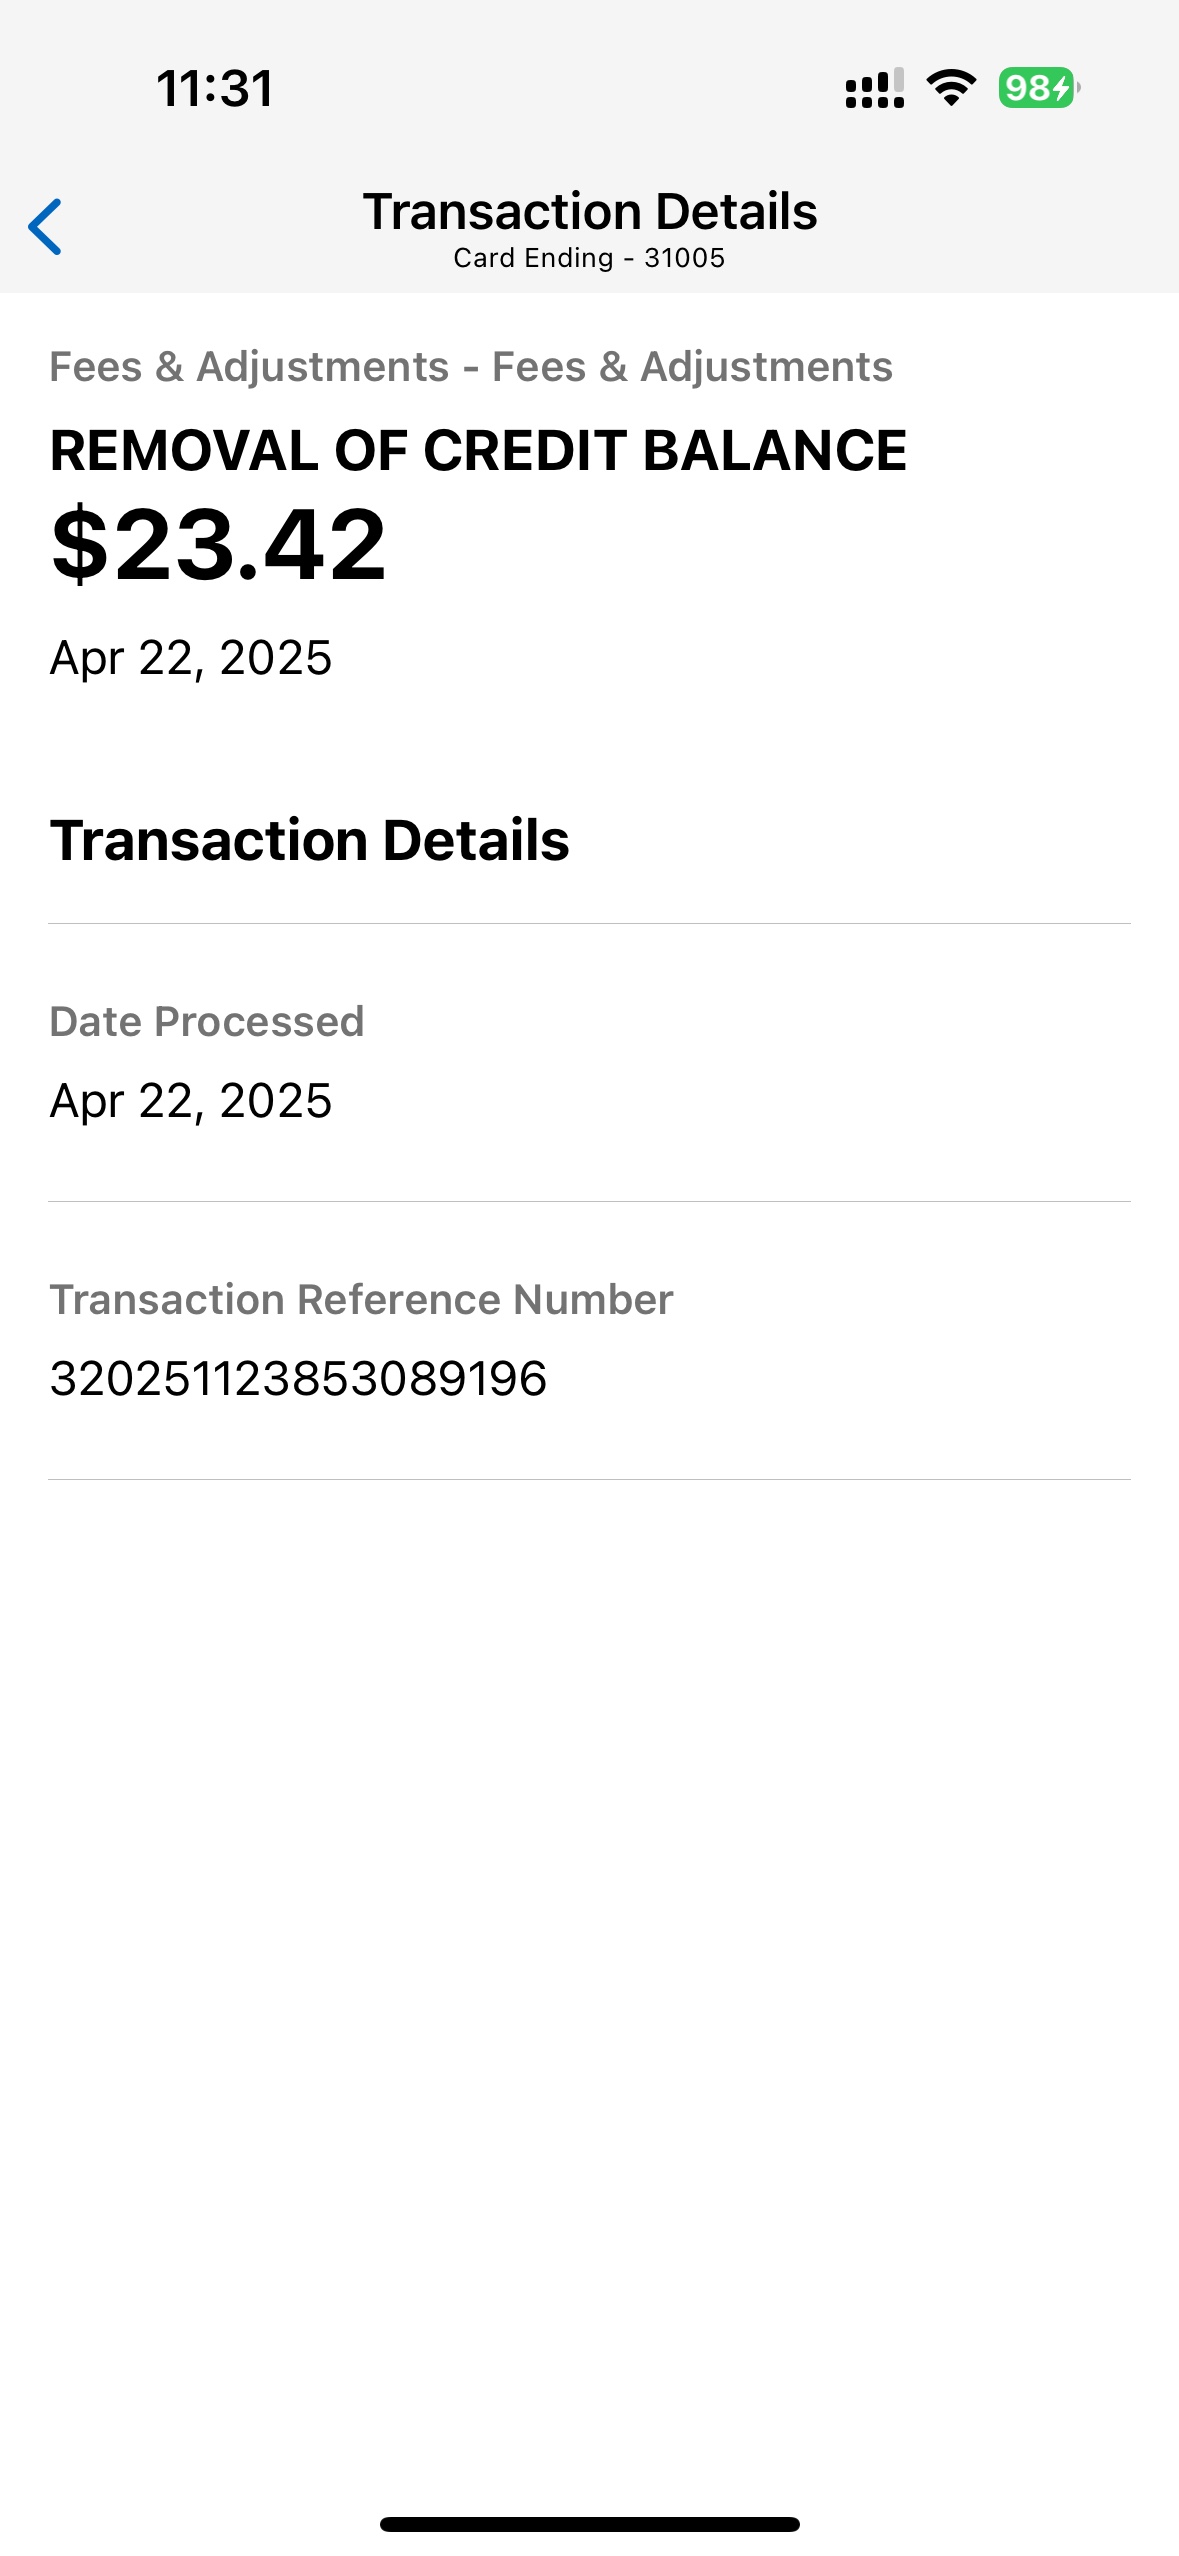This screenshot has width=1179, height=2556.
Task: Tap divider line below Transaction Details heading
Action: [x=590, y=923]
